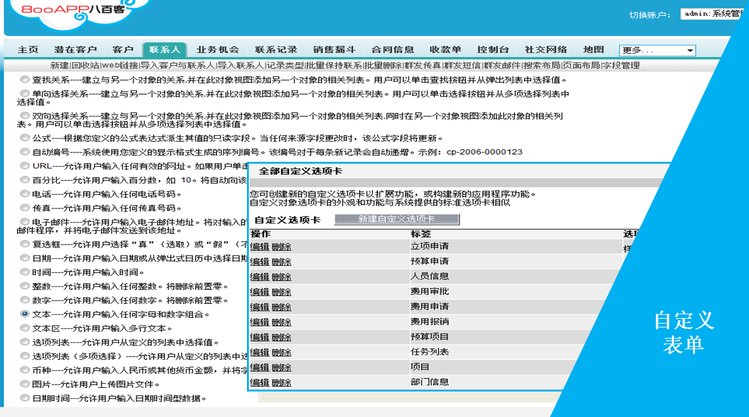Click 编辑 for the 费用申请 row
The width and height of the screenshot is (749, 417).
(x=260, y=307)
